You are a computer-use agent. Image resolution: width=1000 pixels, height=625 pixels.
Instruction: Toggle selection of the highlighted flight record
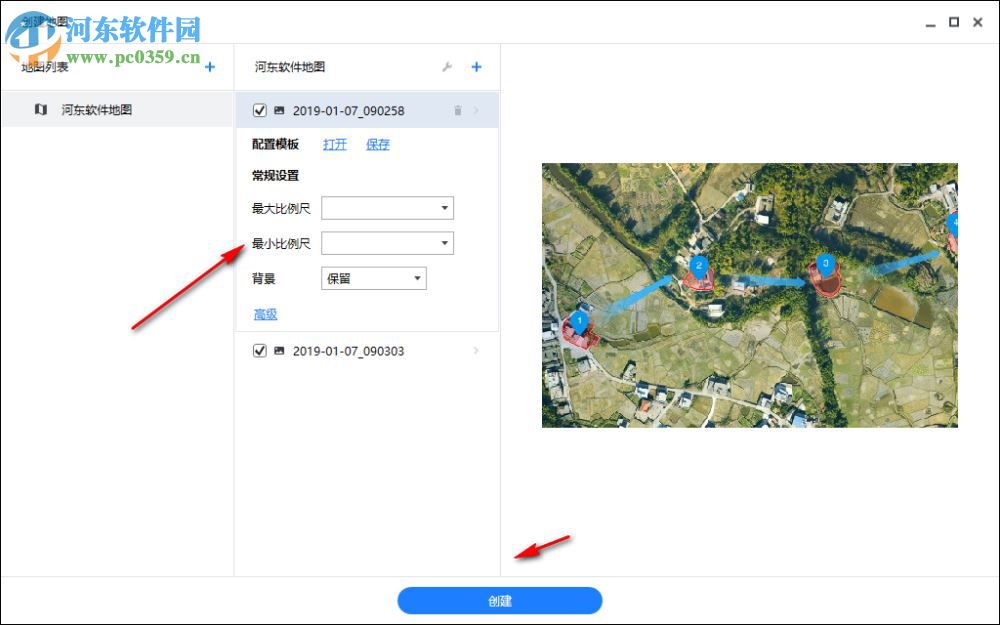[x=260, y=111]
